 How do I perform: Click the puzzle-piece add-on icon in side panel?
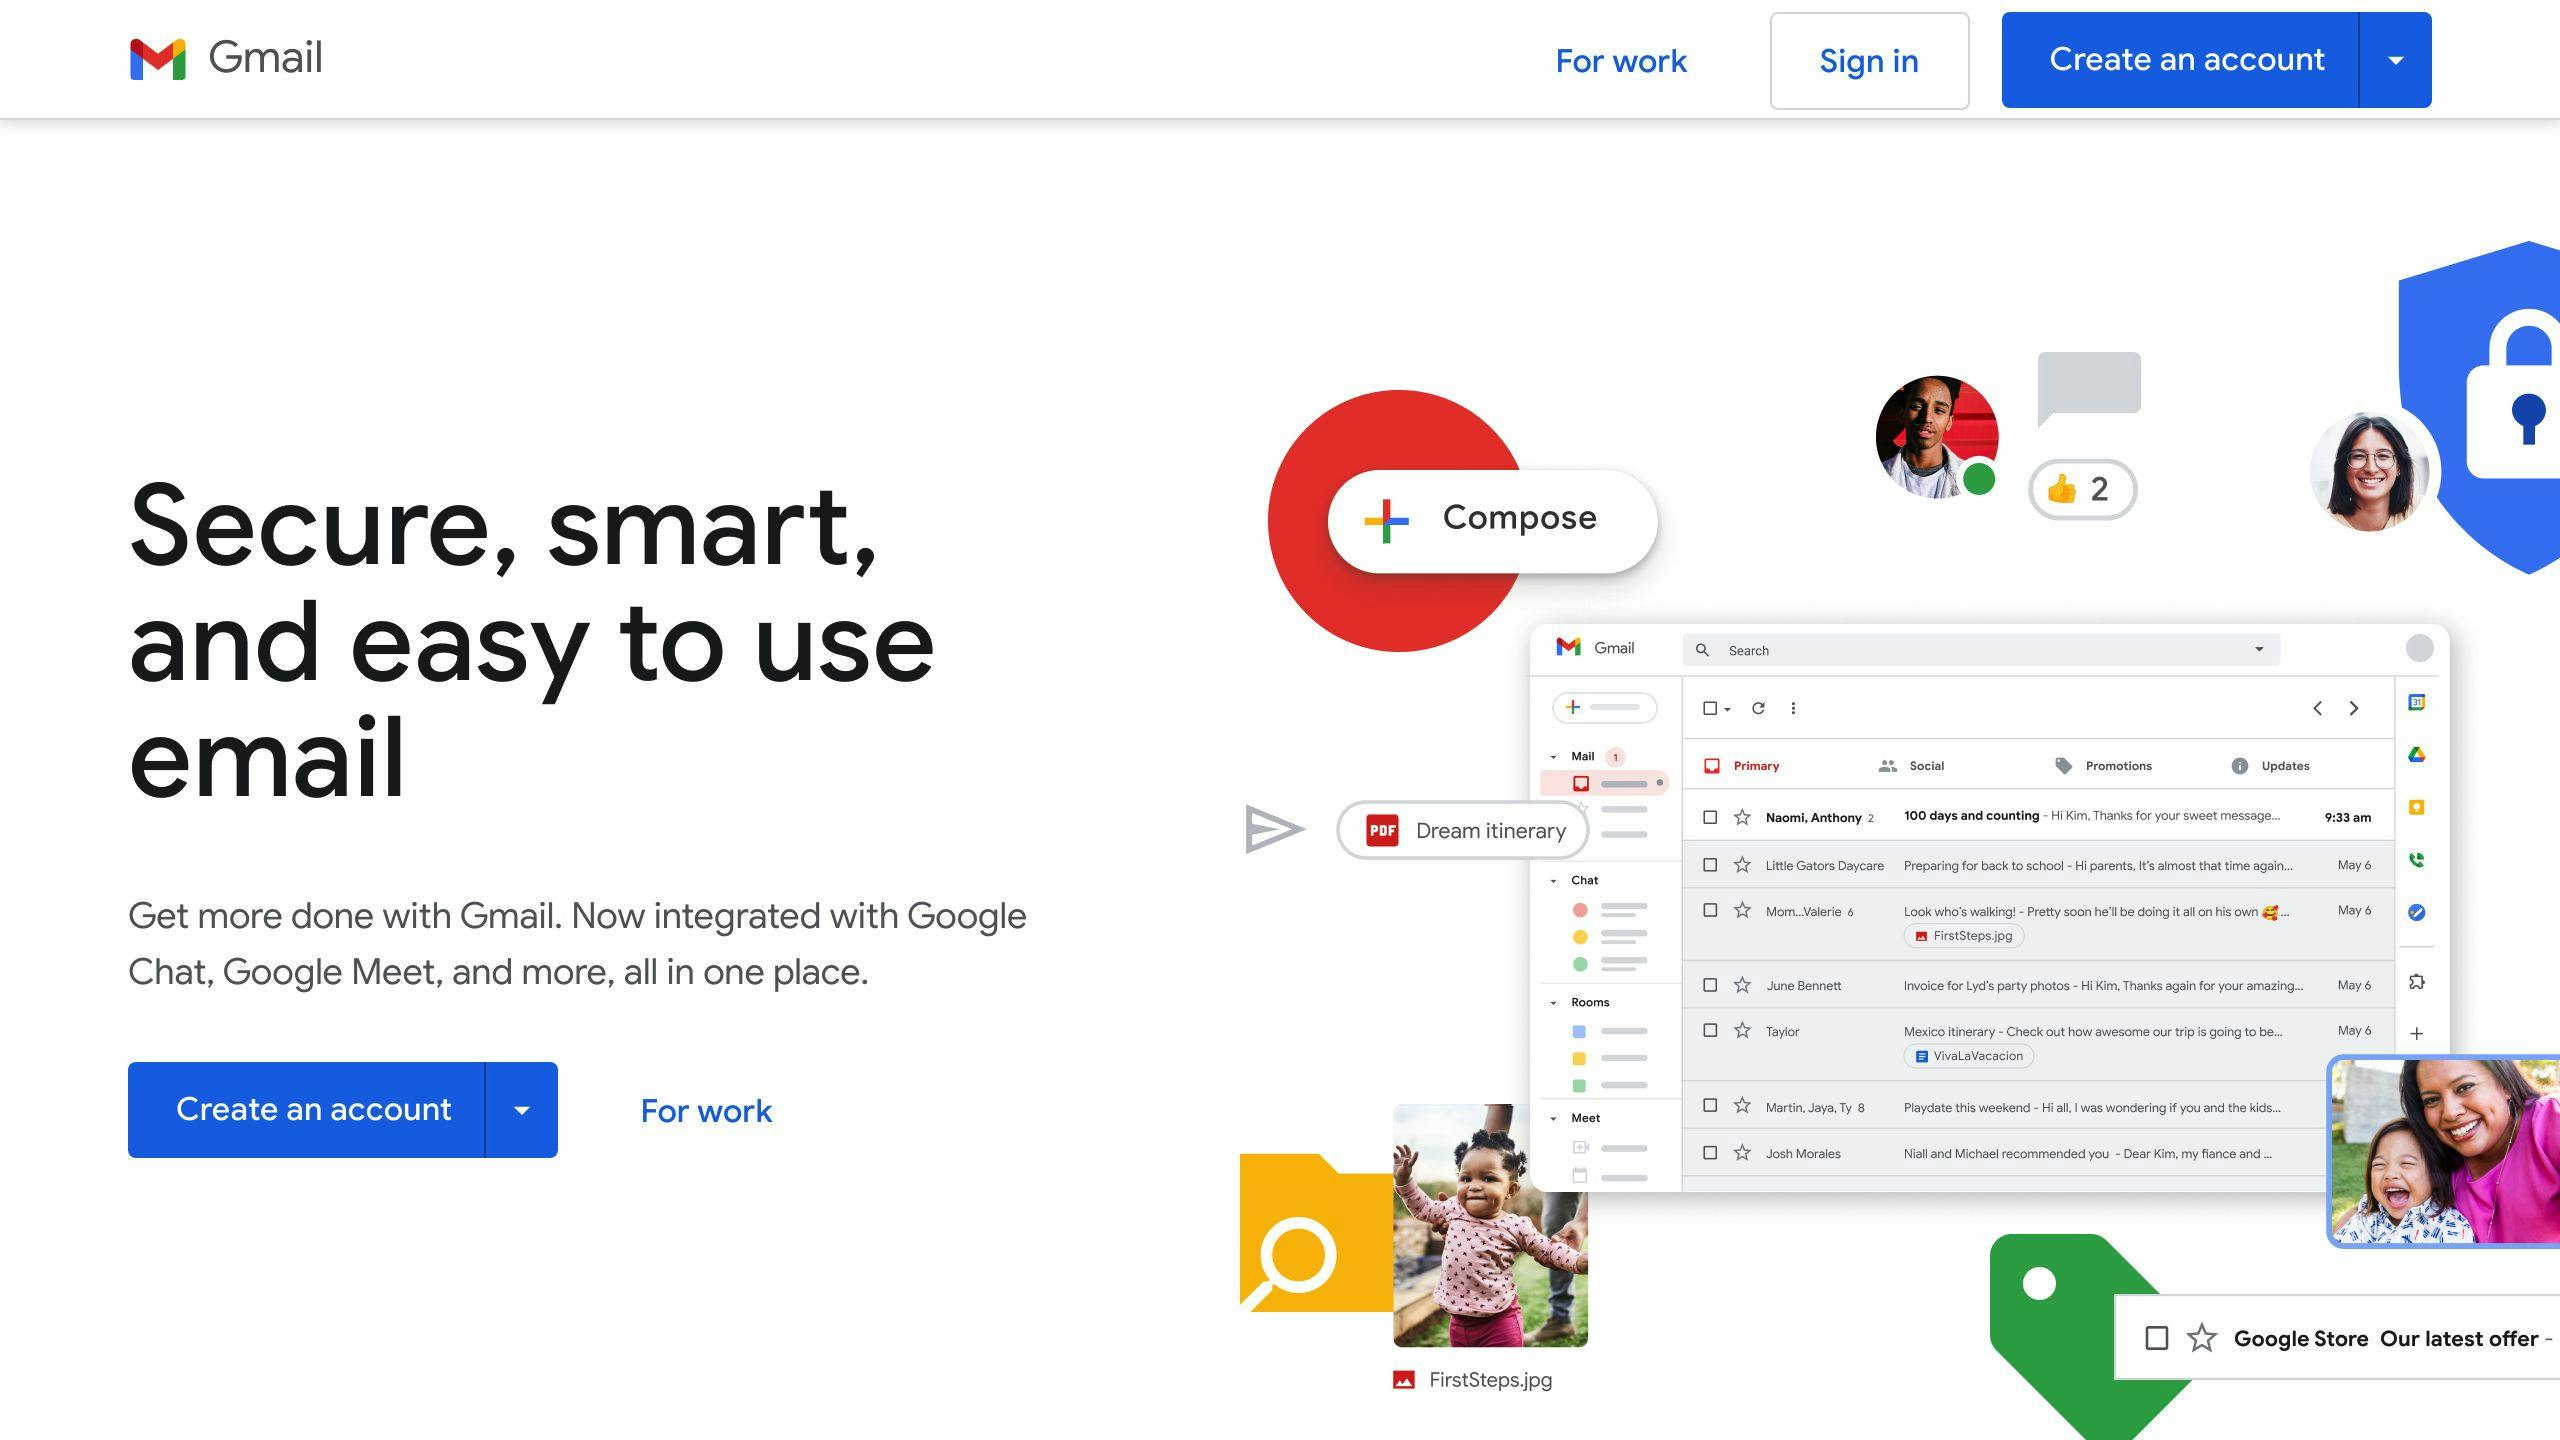[x=2416, y=982]
